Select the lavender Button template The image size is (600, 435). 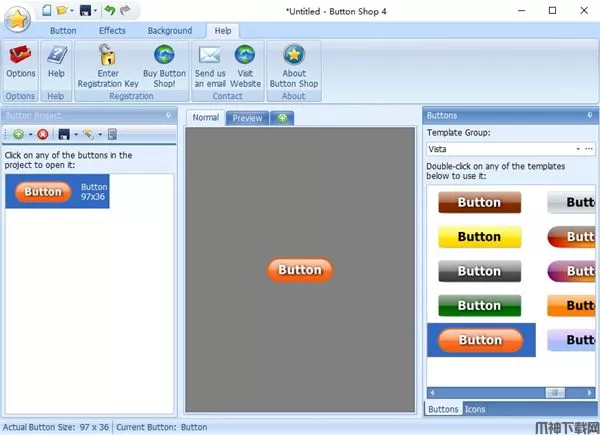[x=571, y=340]
